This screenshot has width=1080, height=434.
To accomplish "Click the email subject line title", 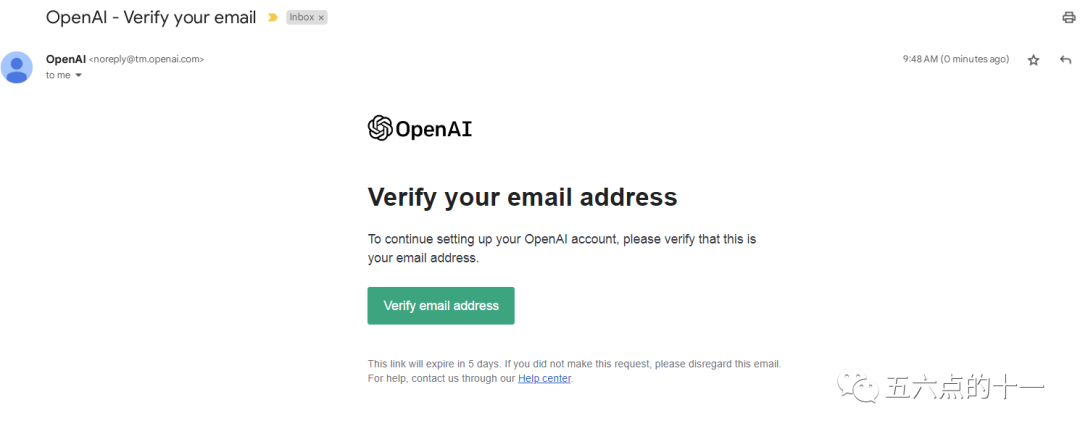I will [x=151, y=18].
